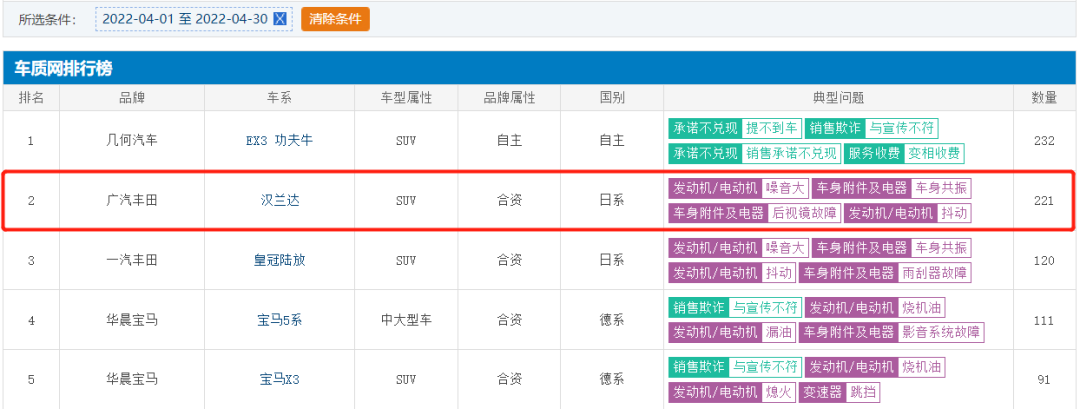The width and height of the screenshot is (1080, 409).
Task: Click the count value 111
Action: click(x=1044, y=320)
